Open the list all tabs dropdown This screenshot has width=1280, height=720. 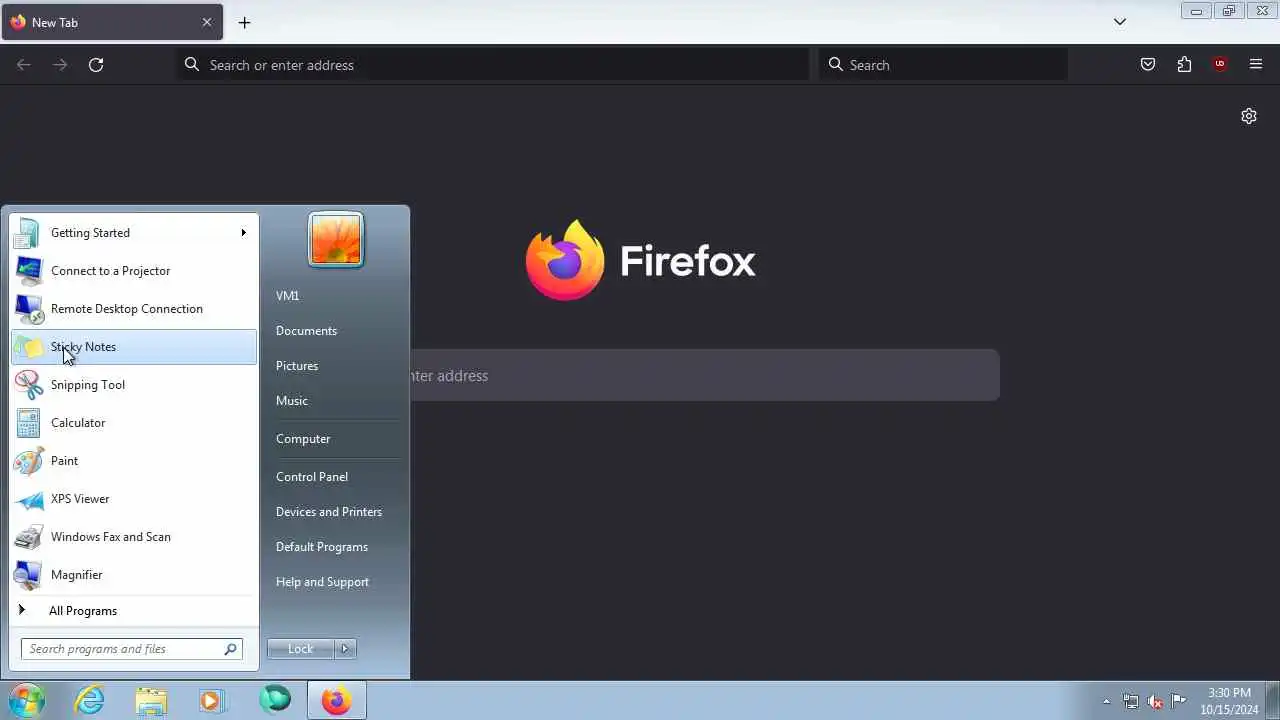point(1120,22)
